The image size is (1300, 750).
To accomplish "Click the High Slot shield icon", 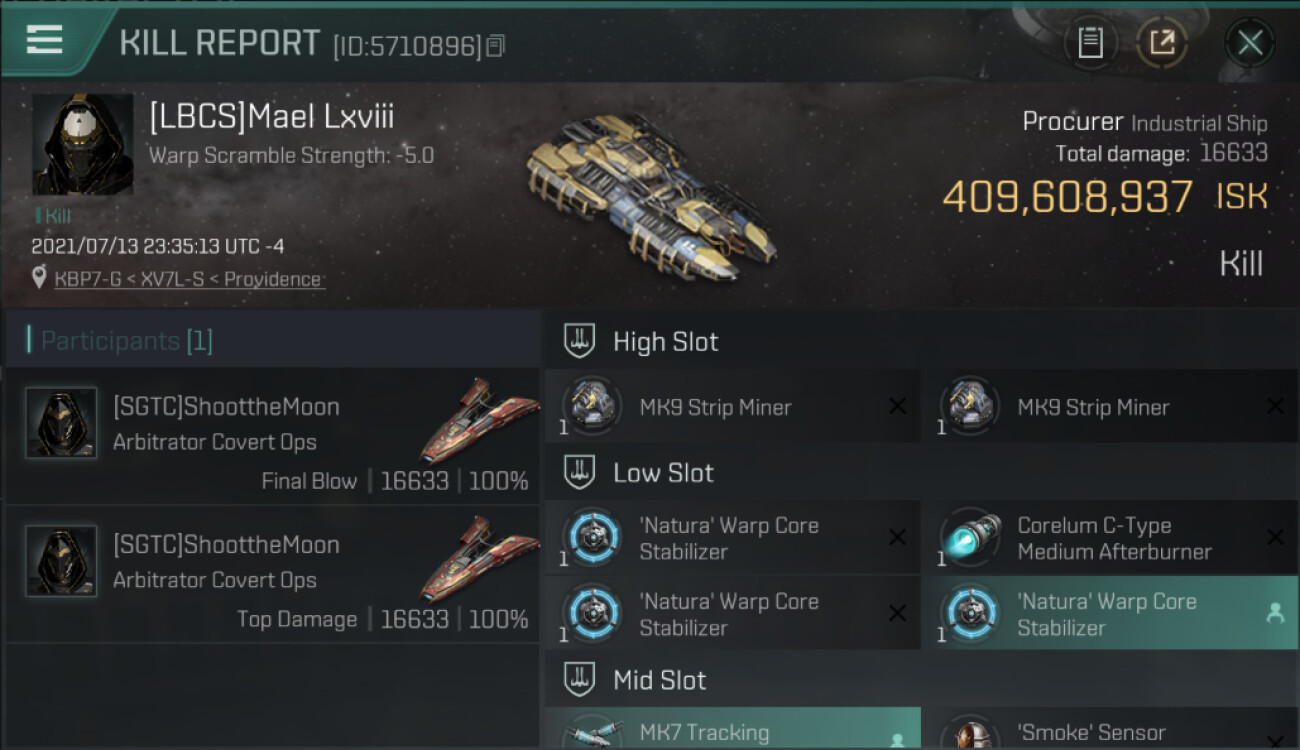I will (x=579, y=341).
